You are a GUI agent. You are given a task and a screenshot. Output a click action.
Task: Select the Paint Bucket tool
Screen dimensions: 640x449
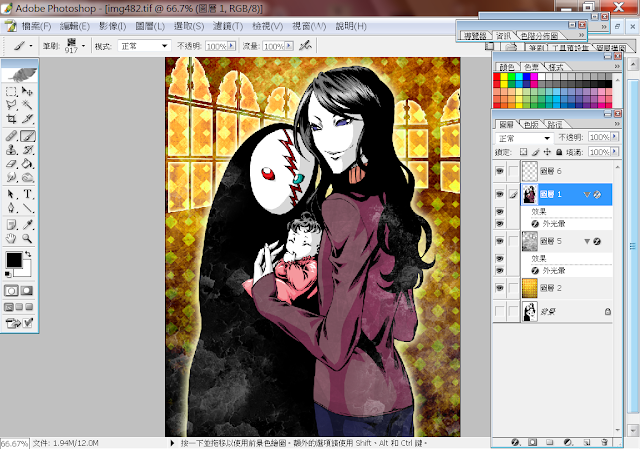(x=27, y=164)
